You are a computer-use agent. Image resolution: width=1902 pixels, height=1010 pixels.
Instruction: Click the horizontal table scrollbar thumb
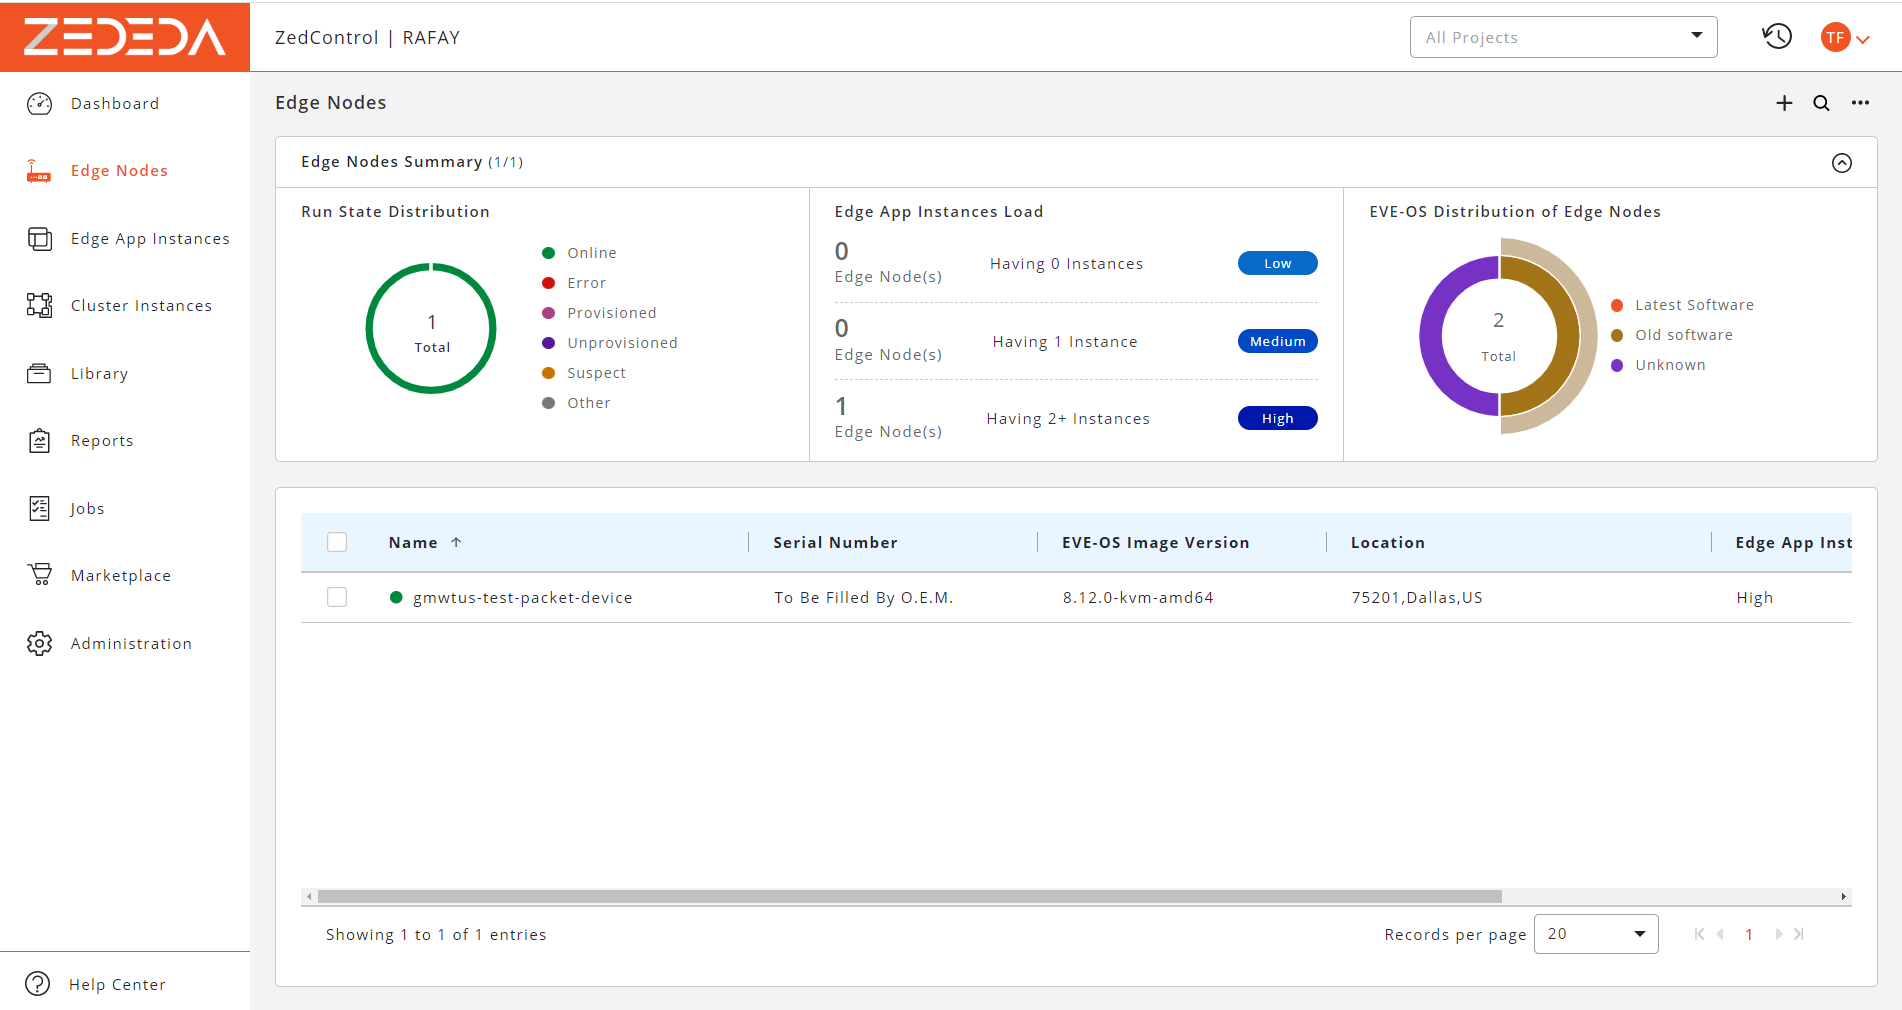(910, 897)
